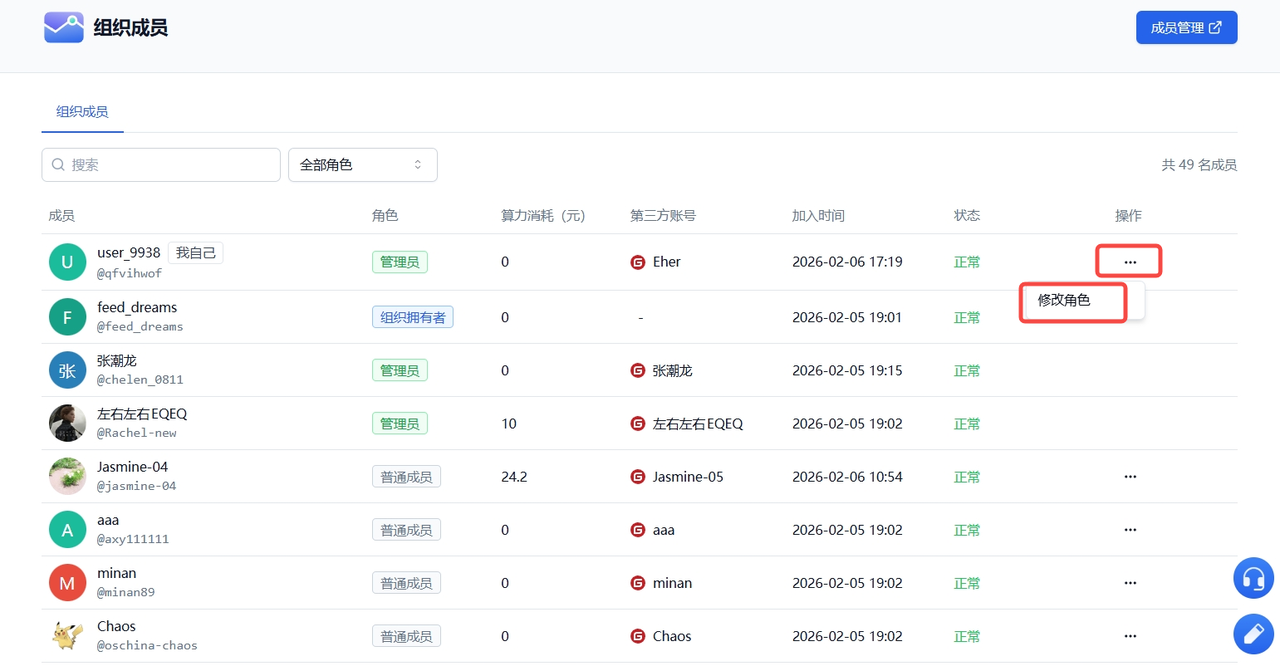Click the handle @minan89
Viewport: 1280px width, 666px height.
126,592
